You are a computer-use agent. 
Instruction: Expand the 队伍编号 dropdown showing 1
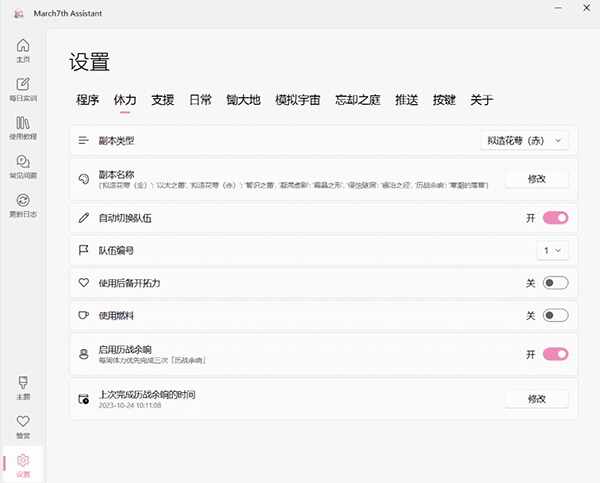point(553,250)
